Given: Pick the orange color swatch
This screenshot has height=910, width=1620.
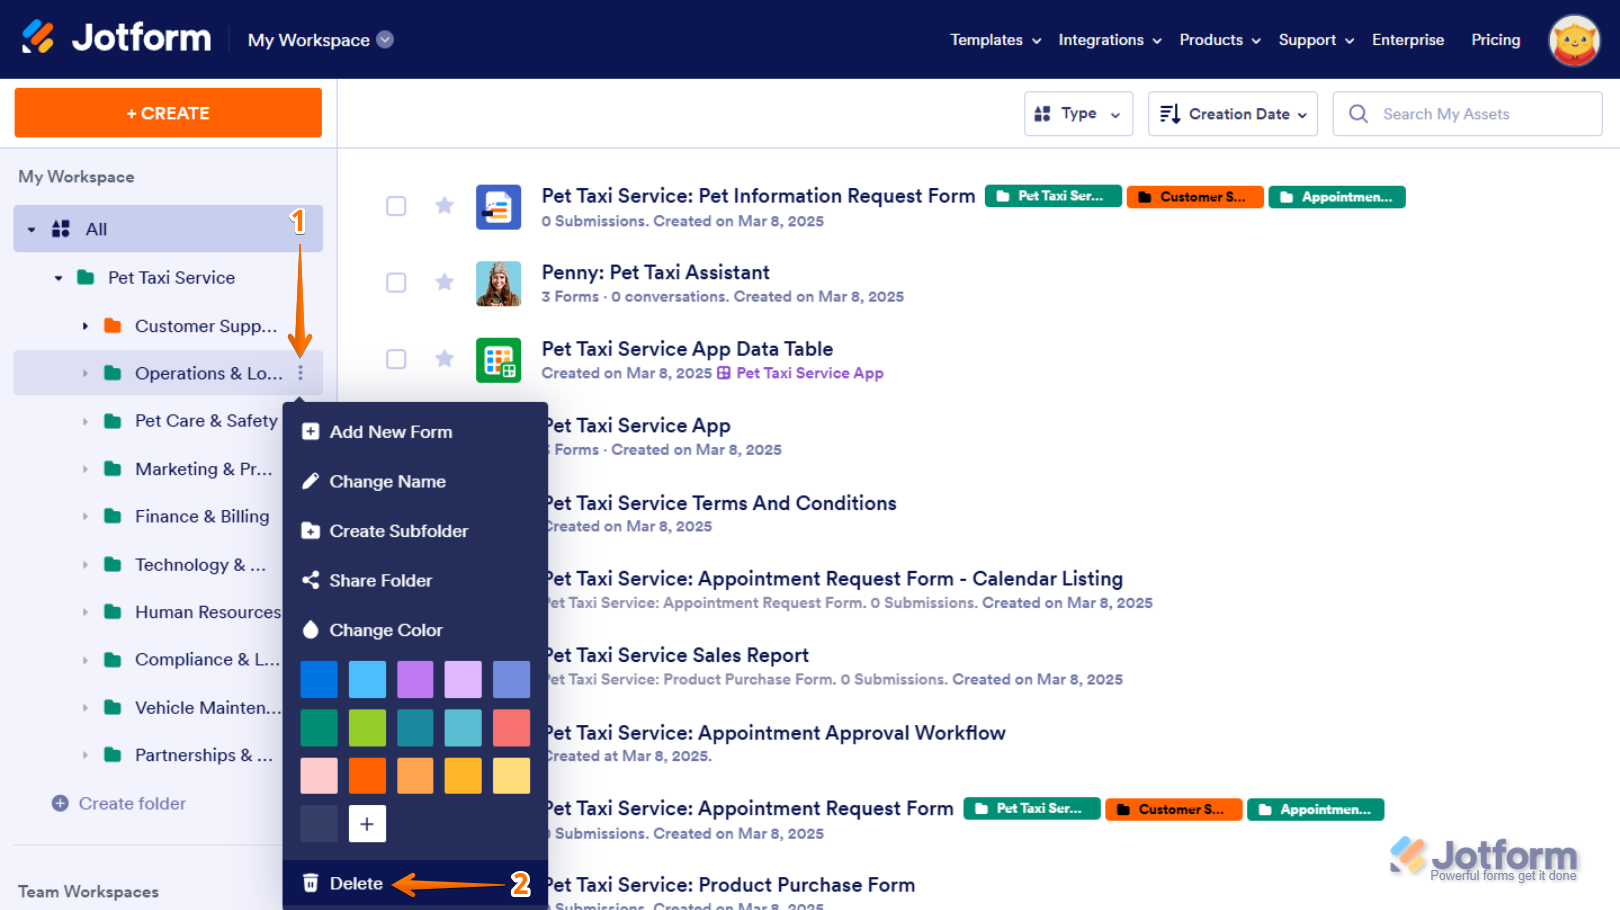Looking at the screenshot, I should (367, 776).
